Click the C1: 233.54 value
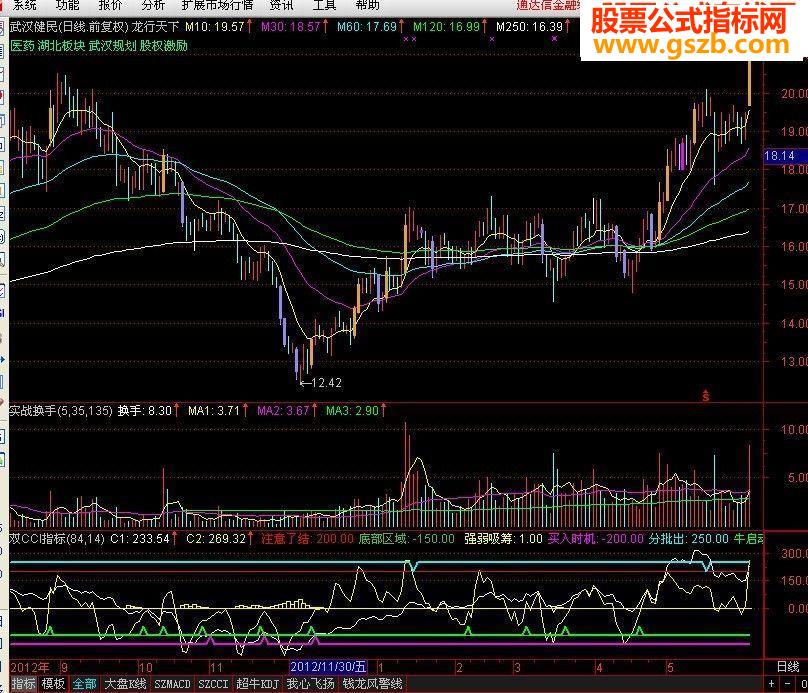 (144, 538)
